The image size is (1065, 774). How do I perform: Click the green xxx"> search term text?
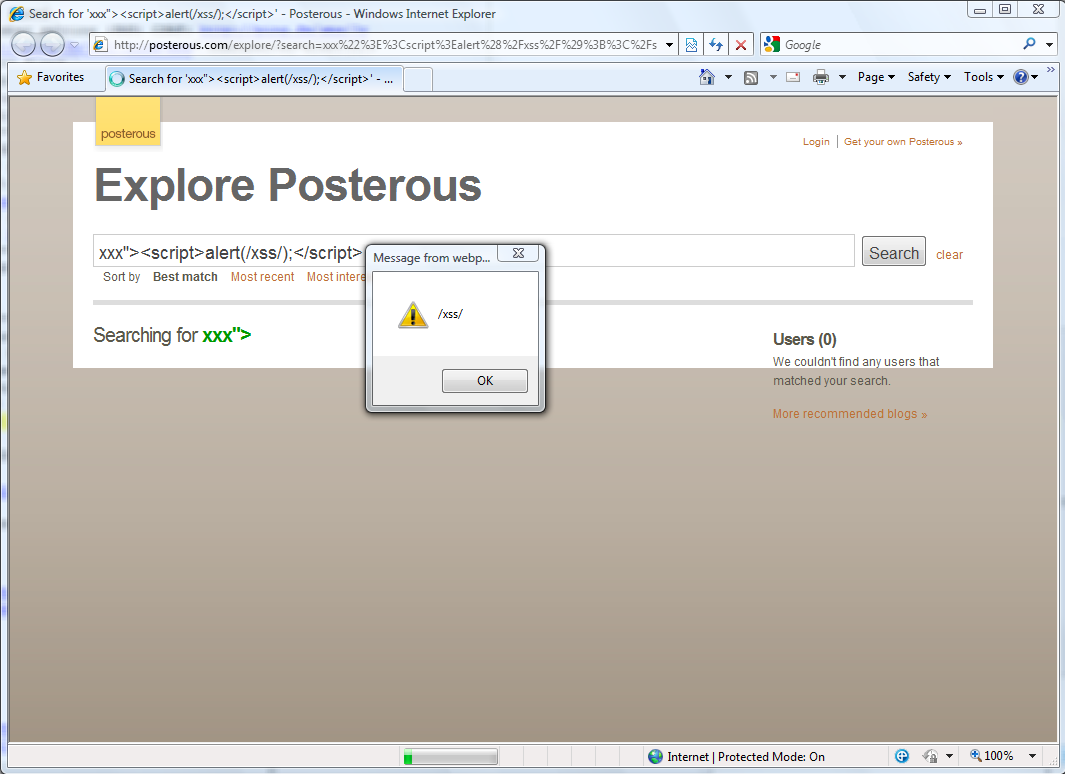pos(227,335)
